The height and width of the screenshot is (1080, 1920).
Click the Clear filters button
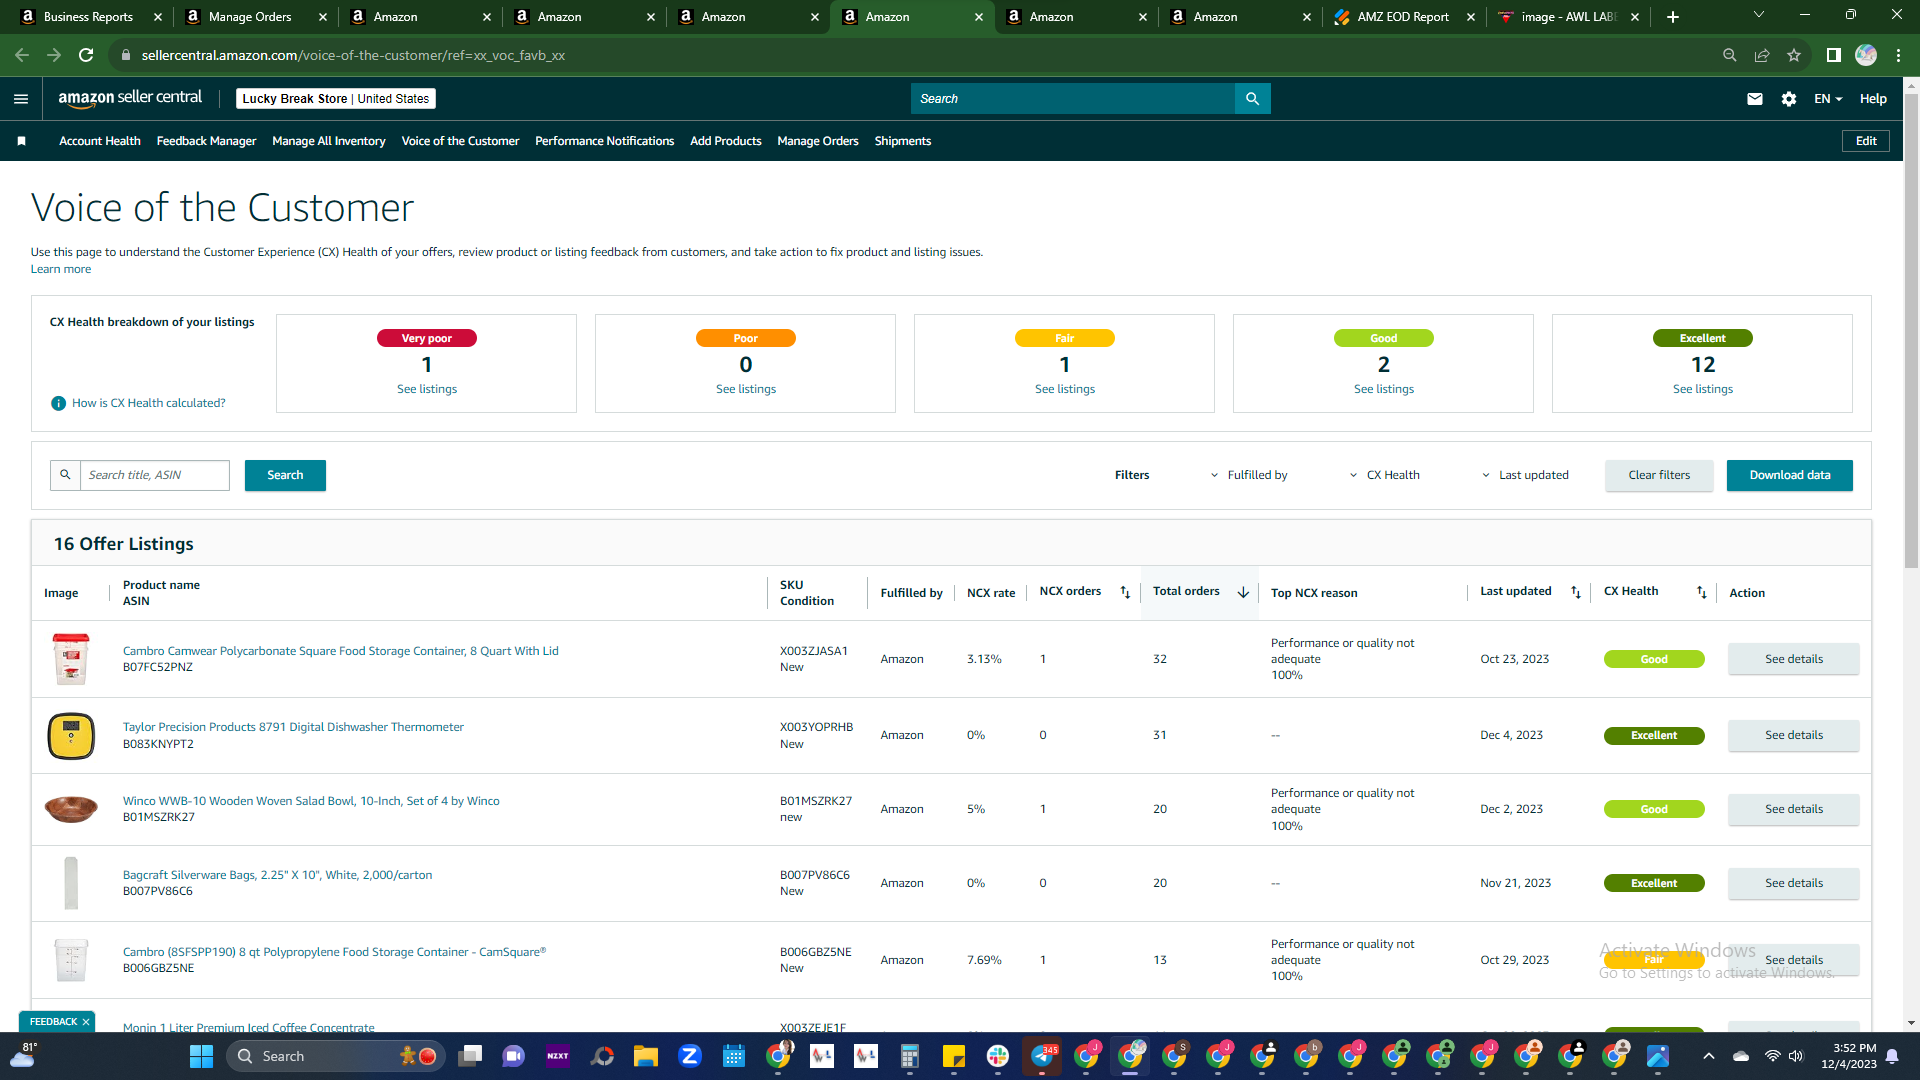point(1659,475)
